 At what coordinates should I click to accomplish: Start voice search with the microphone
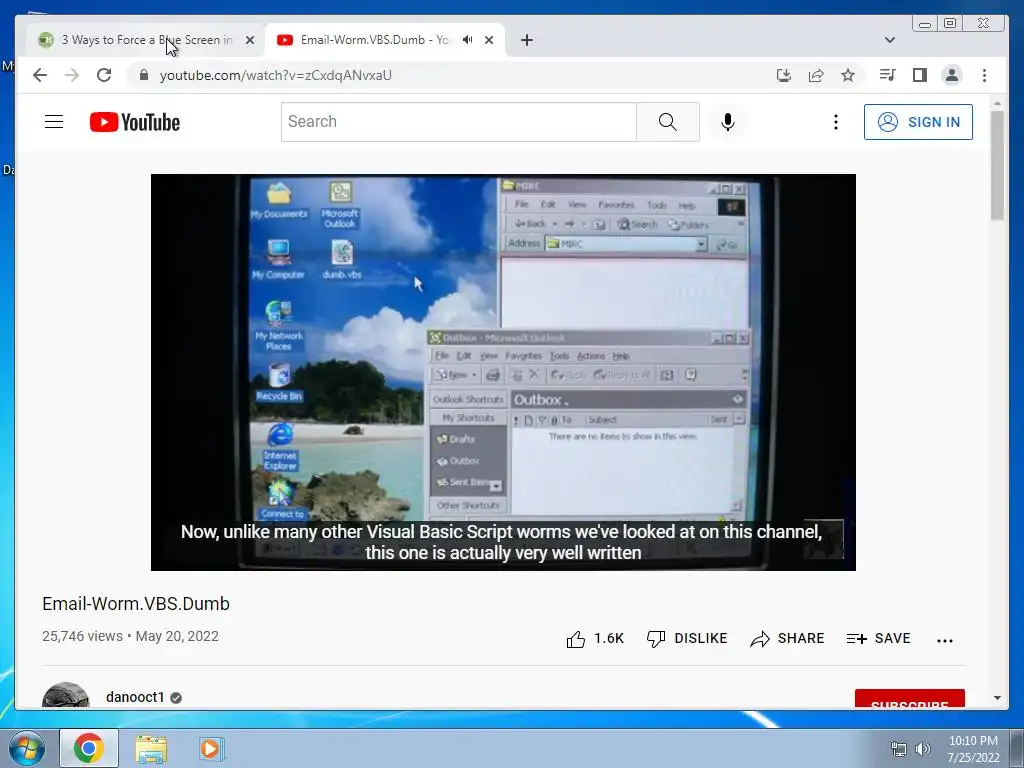pos(728,121)
